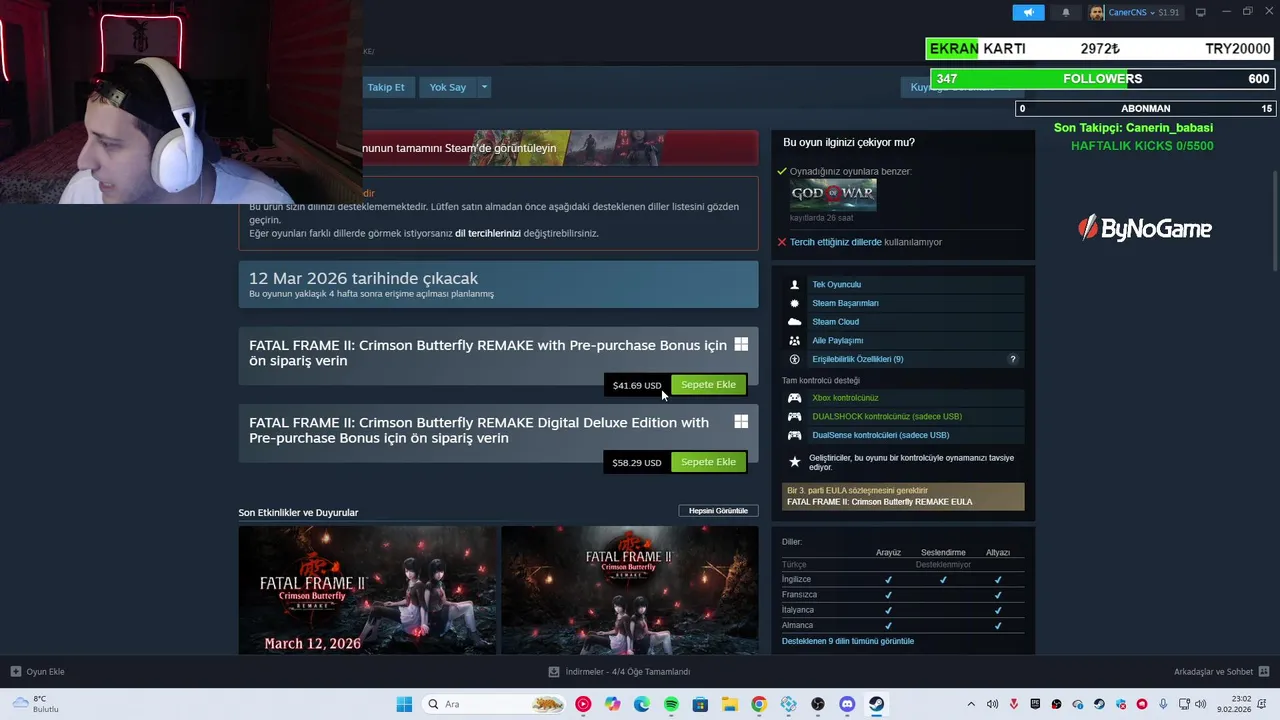This screenshot has height=720, width=1280.
Task: Click the $58.29 USD price
Action: pos(637,462)
